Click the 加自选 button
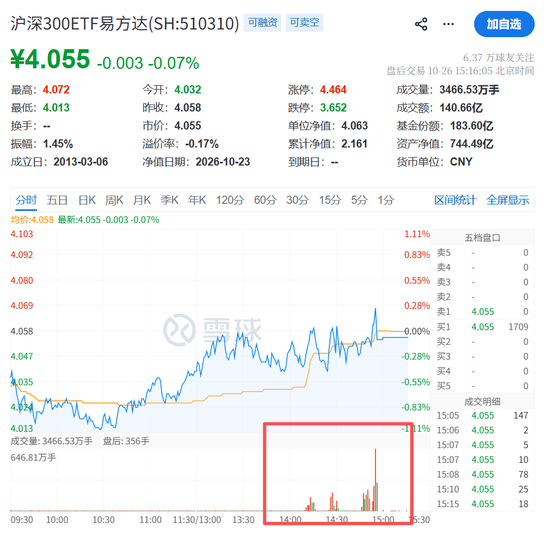 point(504,24)
